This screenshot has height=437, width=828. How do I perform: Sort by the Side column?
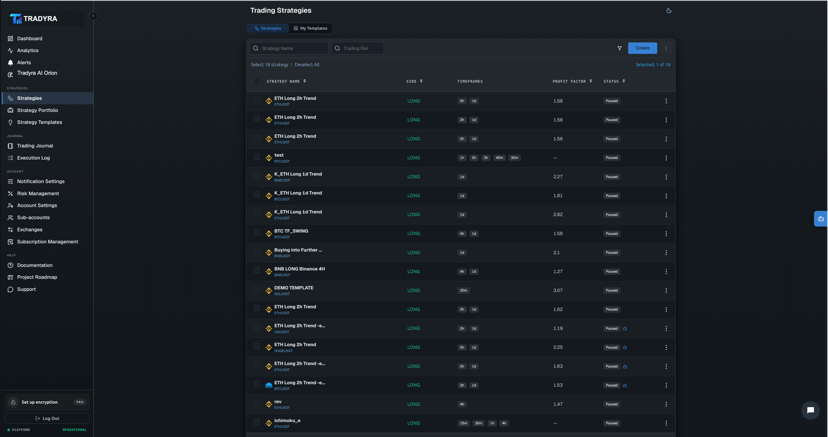(x=415, y=81)
